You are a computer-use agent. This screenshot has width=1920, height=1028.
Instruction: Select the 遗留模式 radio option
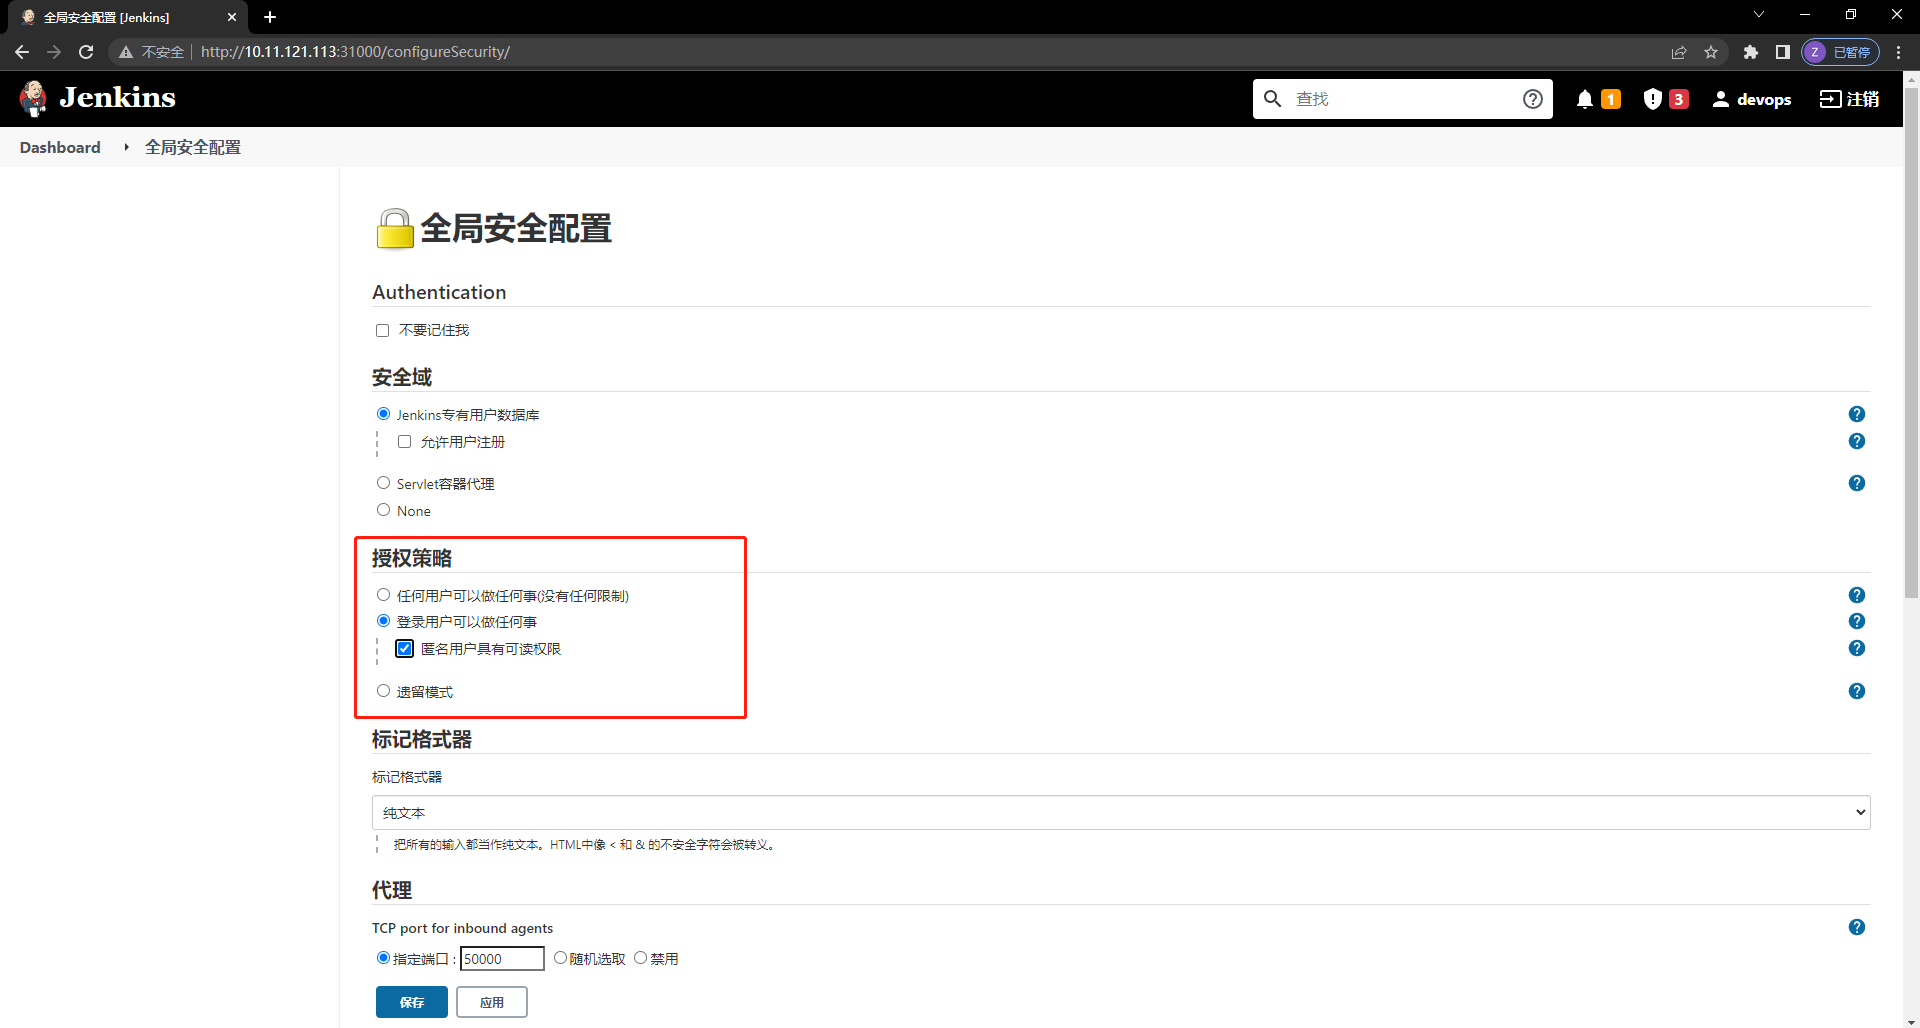click(383, 691)
